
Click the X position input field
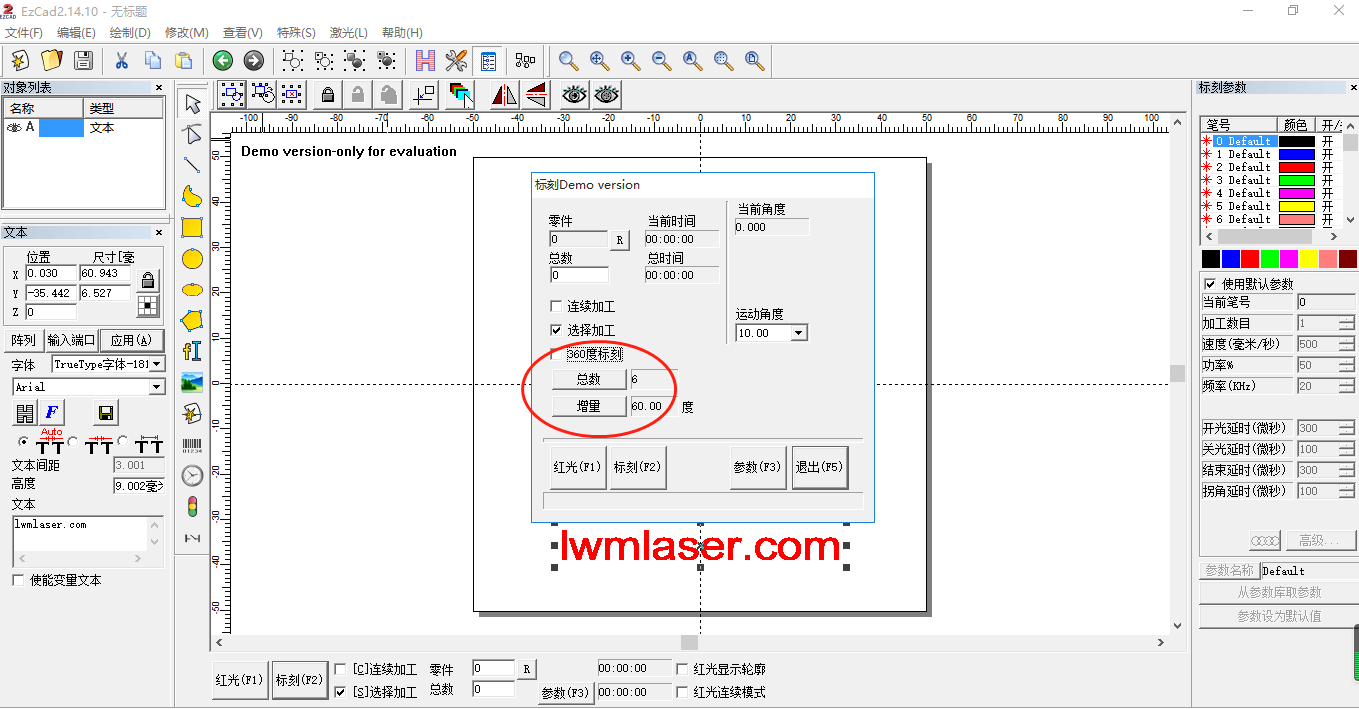pos(51,273)
